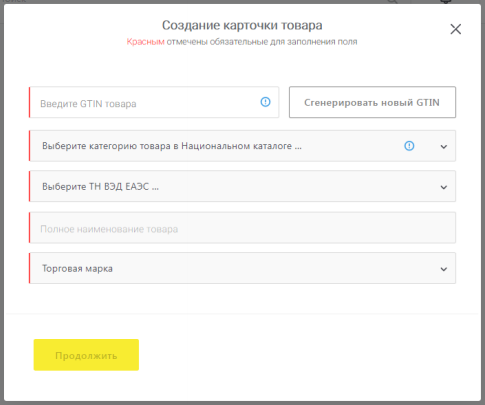
Task: Focus the Введите GTIN товара input
Action: (x=154, y=102)
